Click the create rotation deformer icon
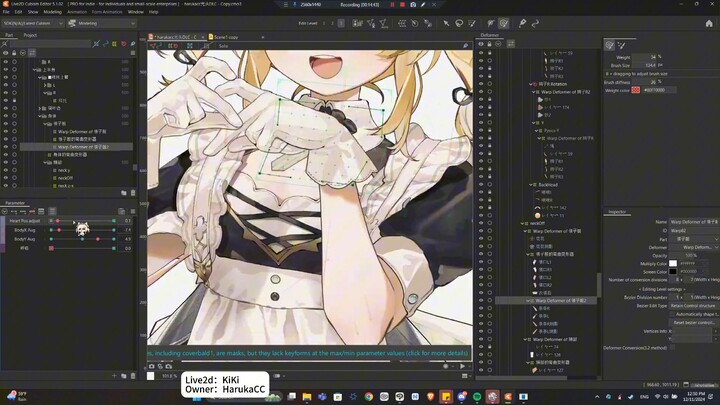720x405 pixels. click(415, 23)
